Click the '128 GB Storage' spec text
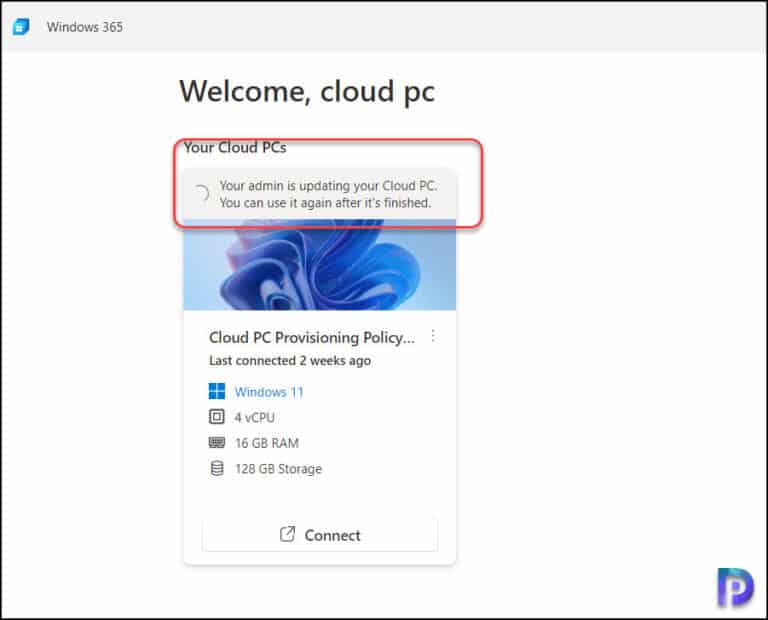Viewport: 768px width, 620px height. (278, 469)
